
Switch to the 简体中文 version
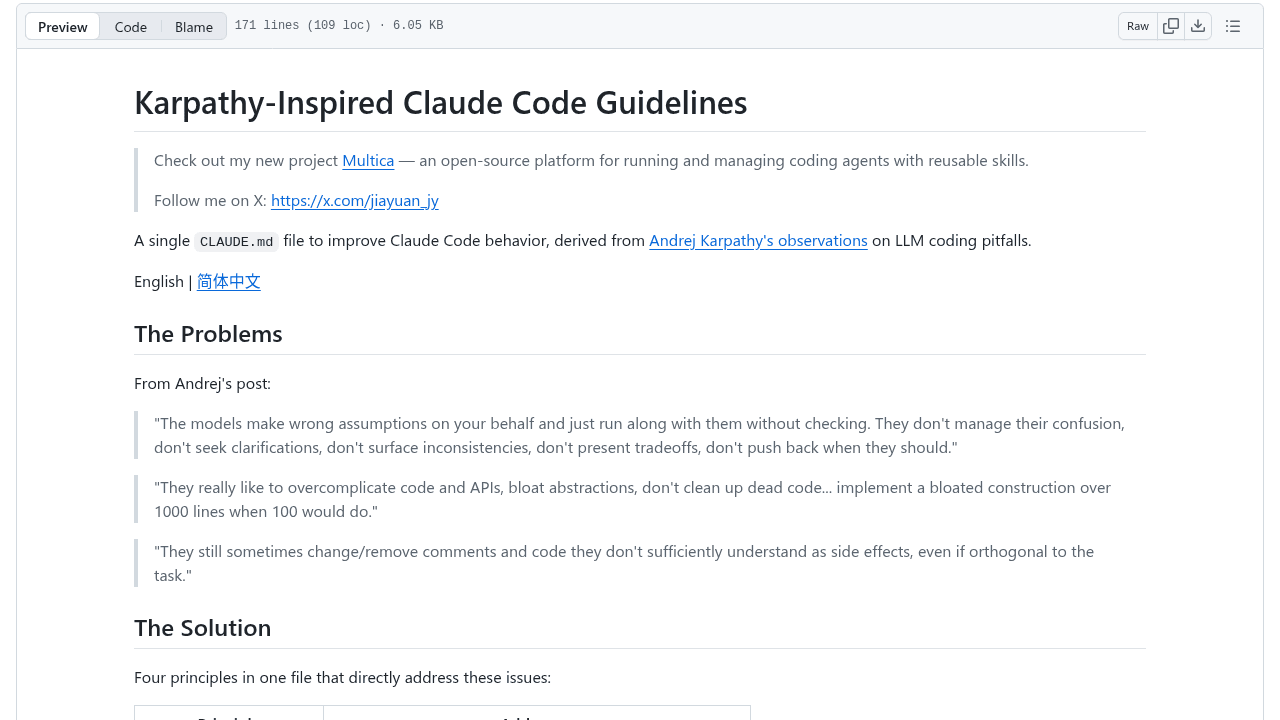tap(229, 282)
